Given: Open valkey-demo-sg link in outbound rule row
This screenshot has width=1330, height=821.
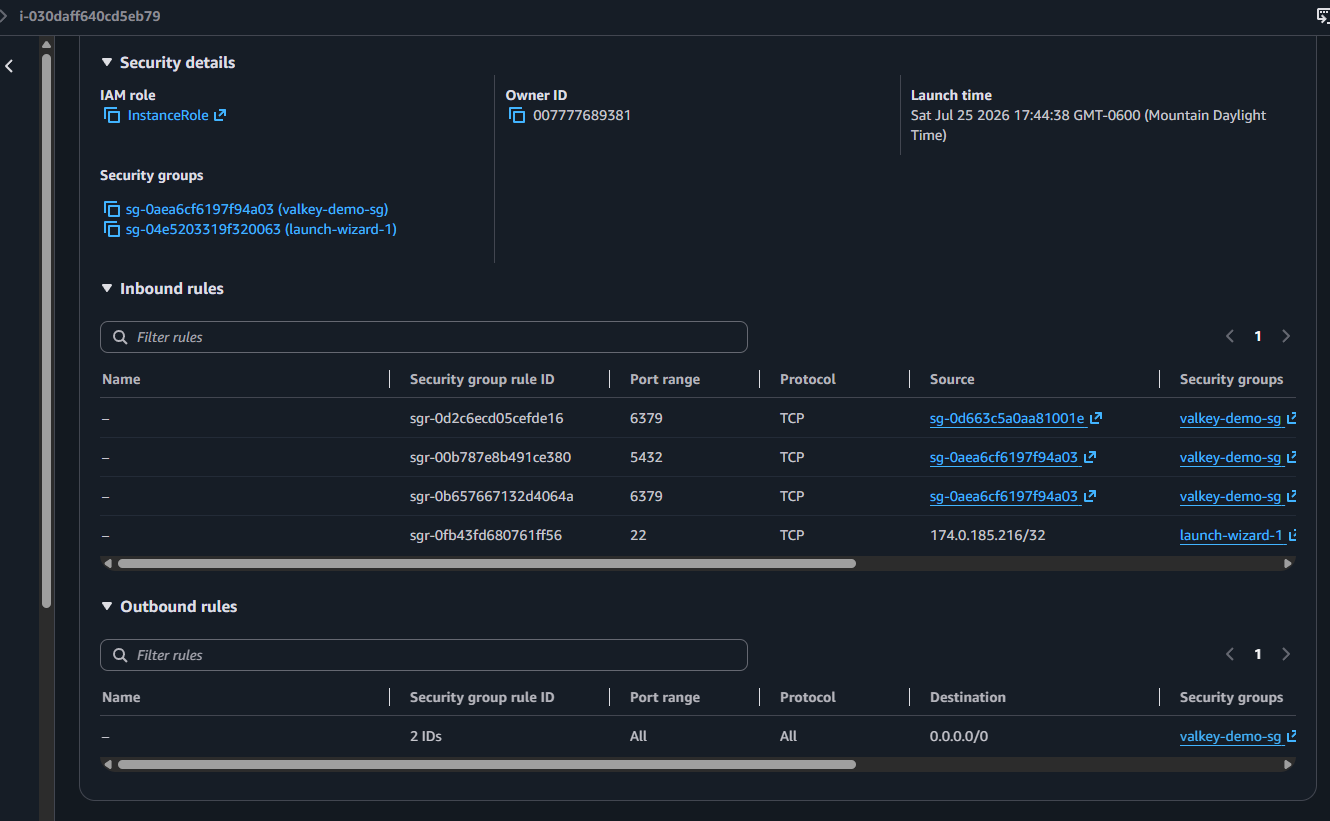Looking at the screenshot, I should pos(1230,736).
